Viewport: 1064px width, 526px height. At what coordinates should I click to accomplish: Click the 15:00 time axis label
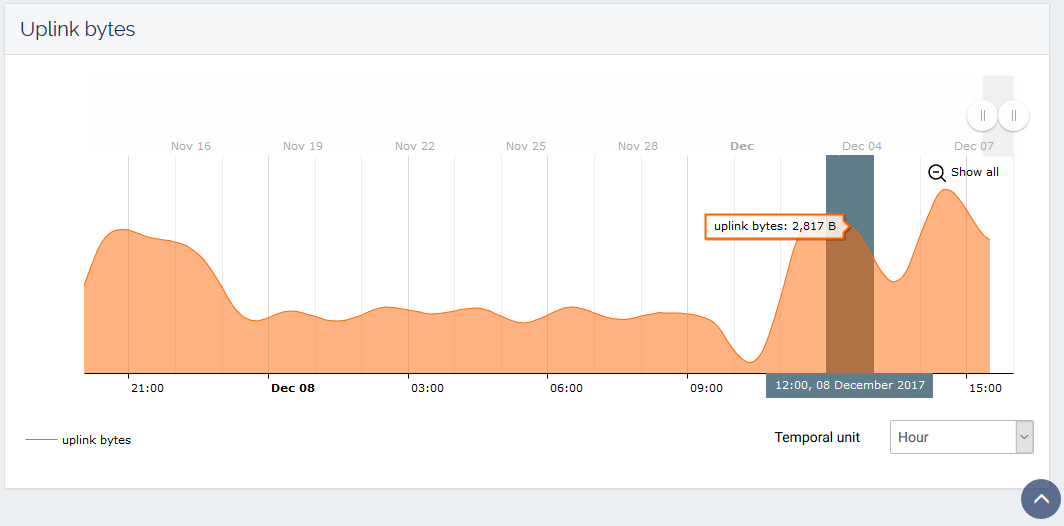coord(985,388)
